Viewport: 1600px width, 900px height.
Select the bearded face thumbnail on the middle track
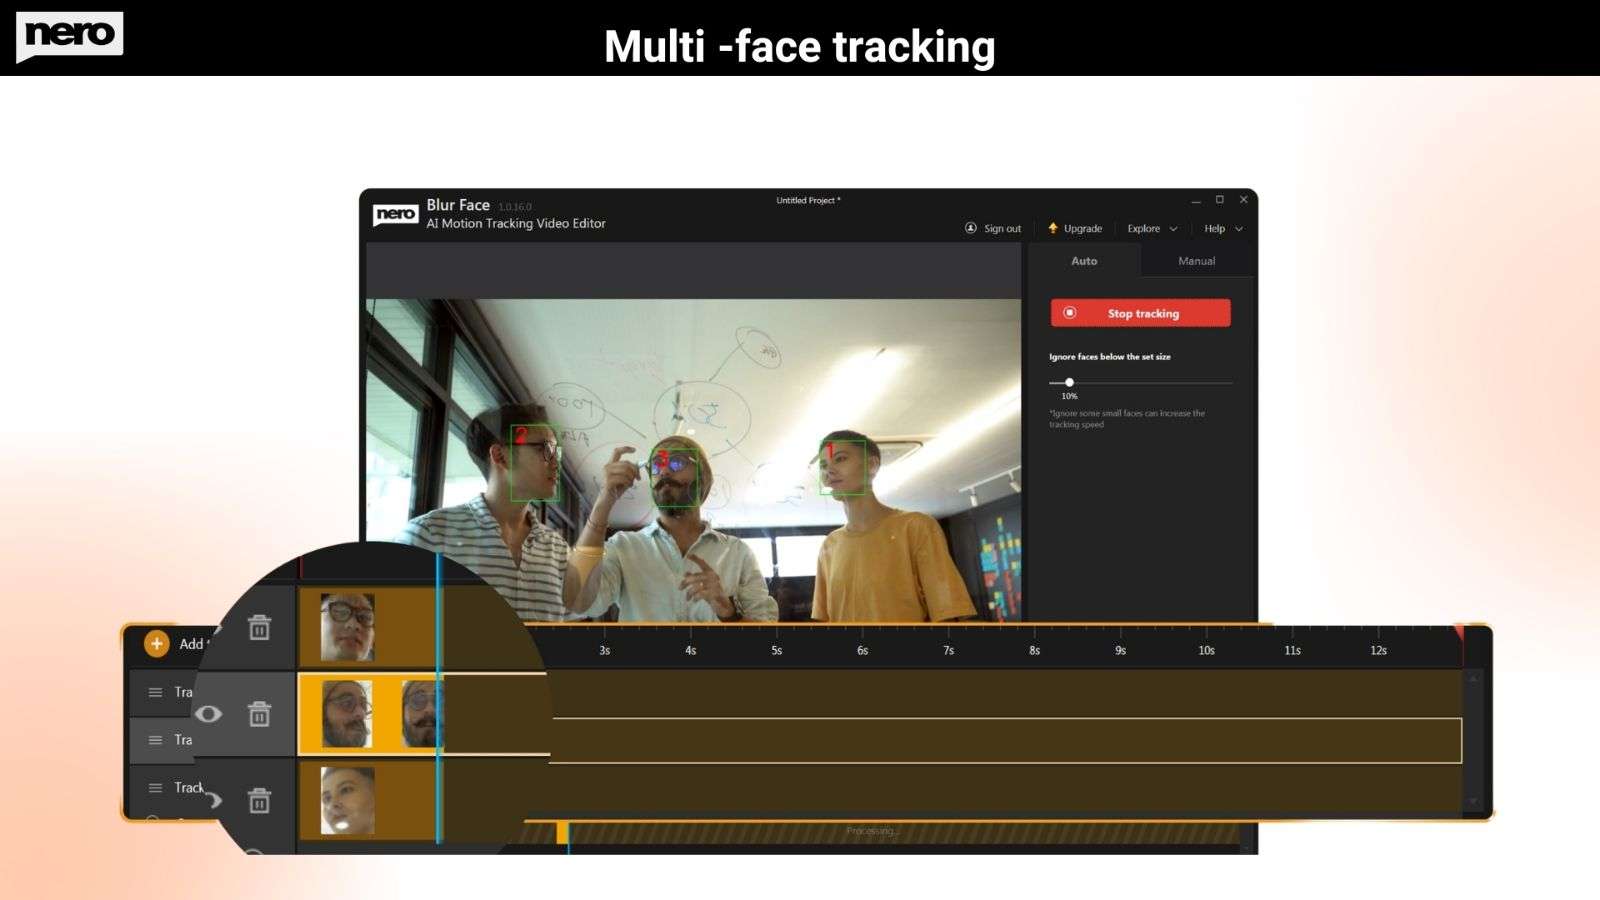pos(349,711)
